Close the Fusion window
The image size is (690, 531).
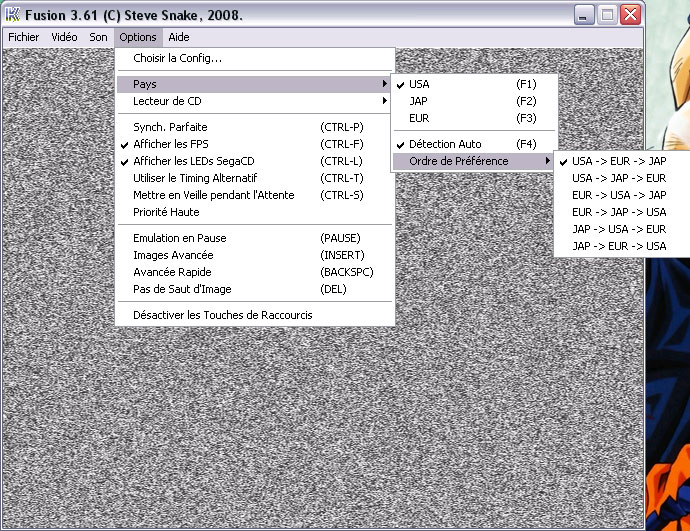pyautogui.click(x=630, y=15)
